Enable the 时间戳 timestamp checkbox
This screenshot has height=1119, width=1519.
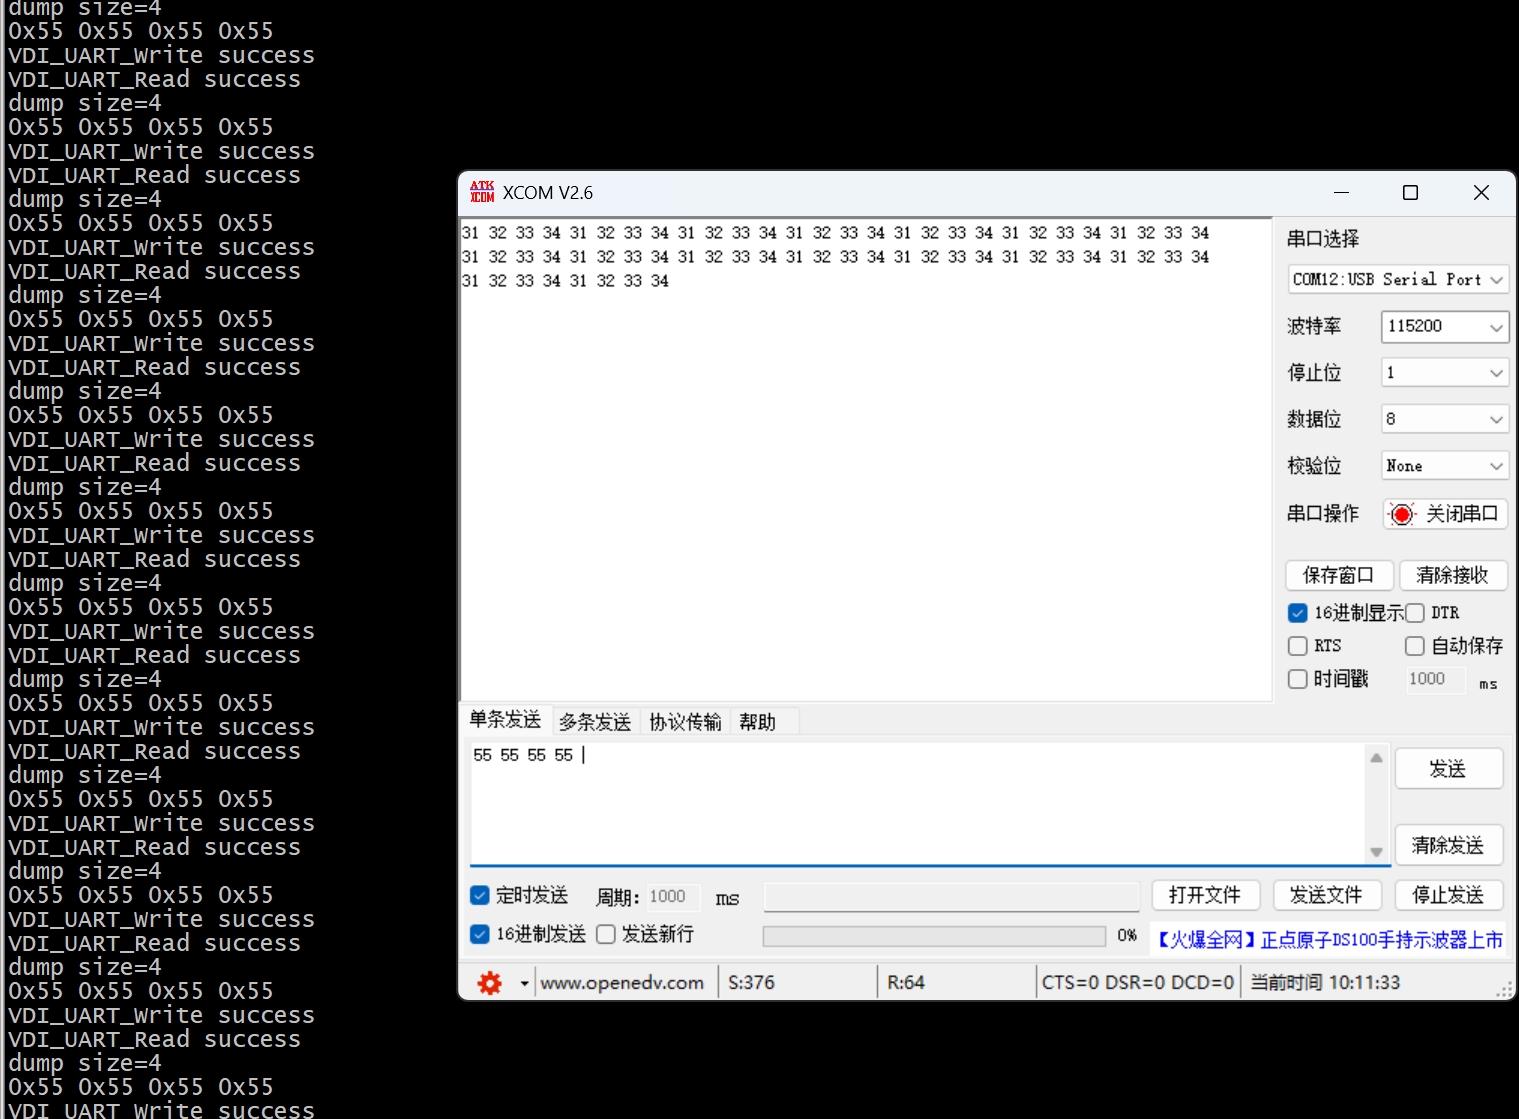point(1298,679)
